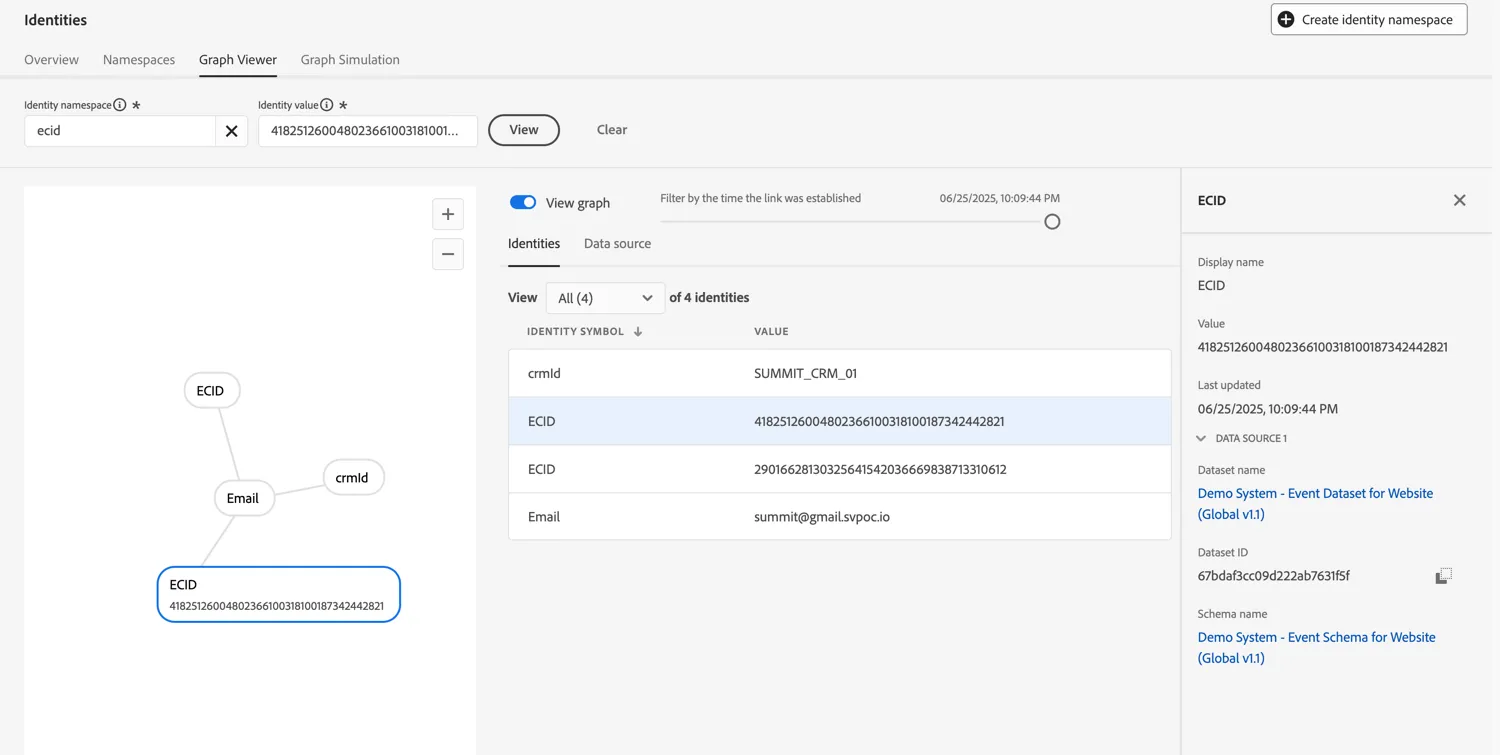
Task: Select the Identities sub-tab
Action: coord(534,243)
